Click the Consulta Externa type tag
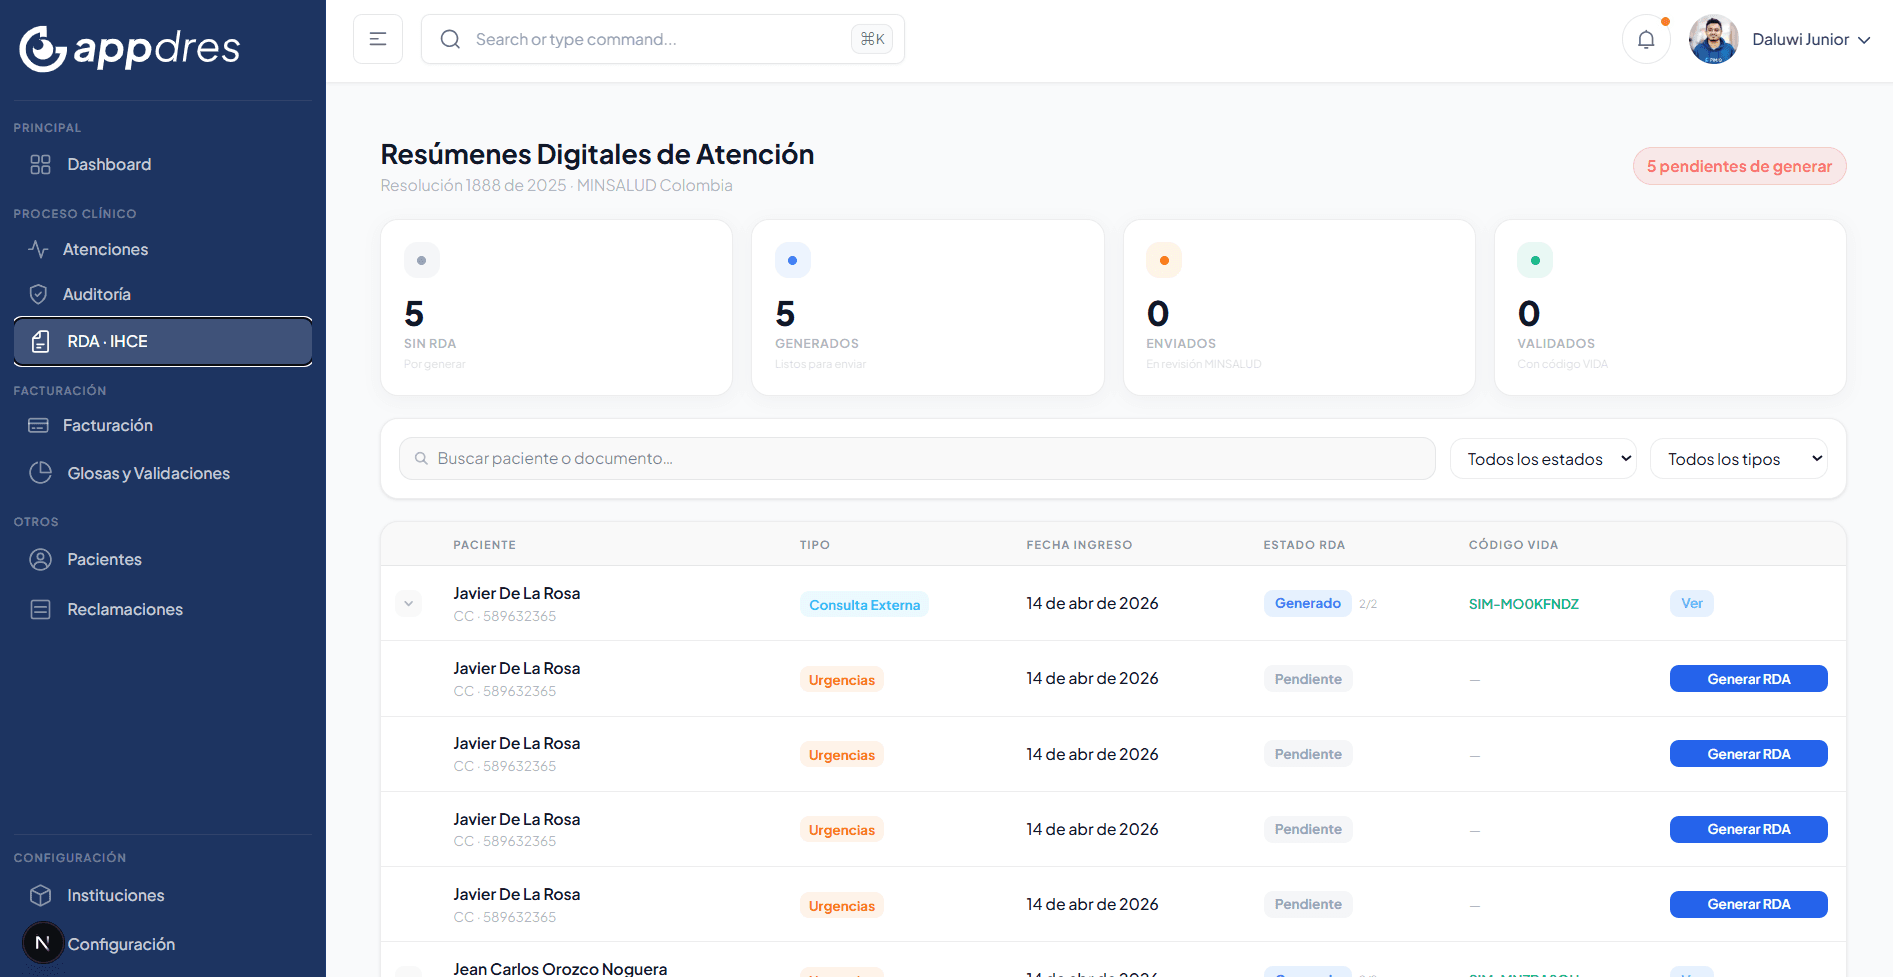 [864, 605]
